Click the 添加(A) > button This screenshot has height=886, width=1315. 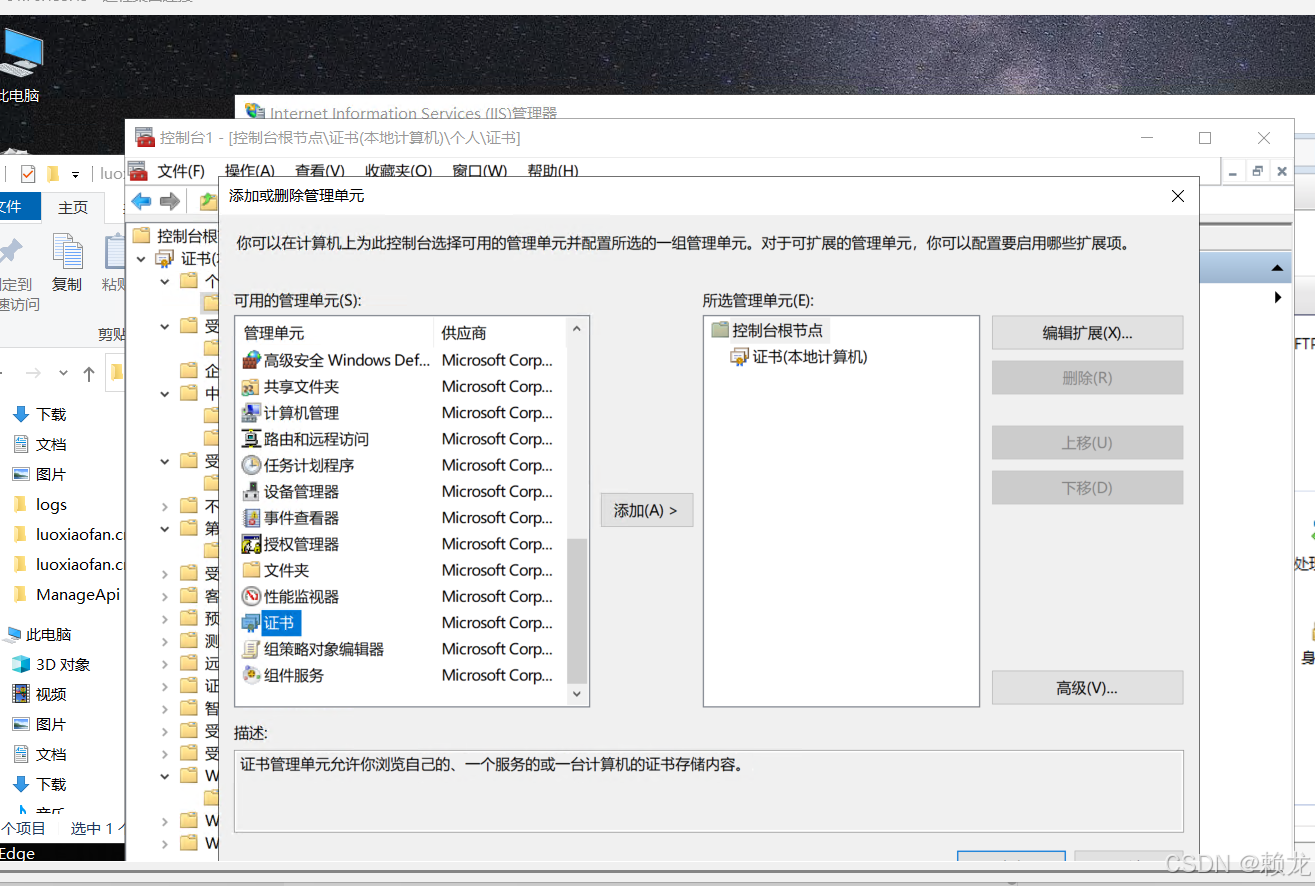pos(646,510)
